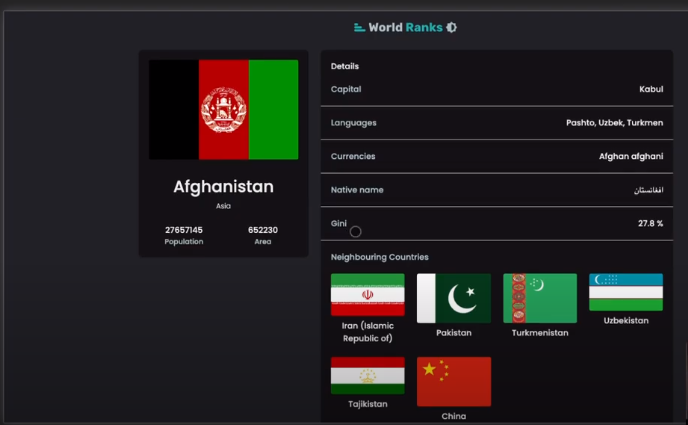Open the Turkmenistan neighbour flag
688x425 pixels.
coord(540,298)
